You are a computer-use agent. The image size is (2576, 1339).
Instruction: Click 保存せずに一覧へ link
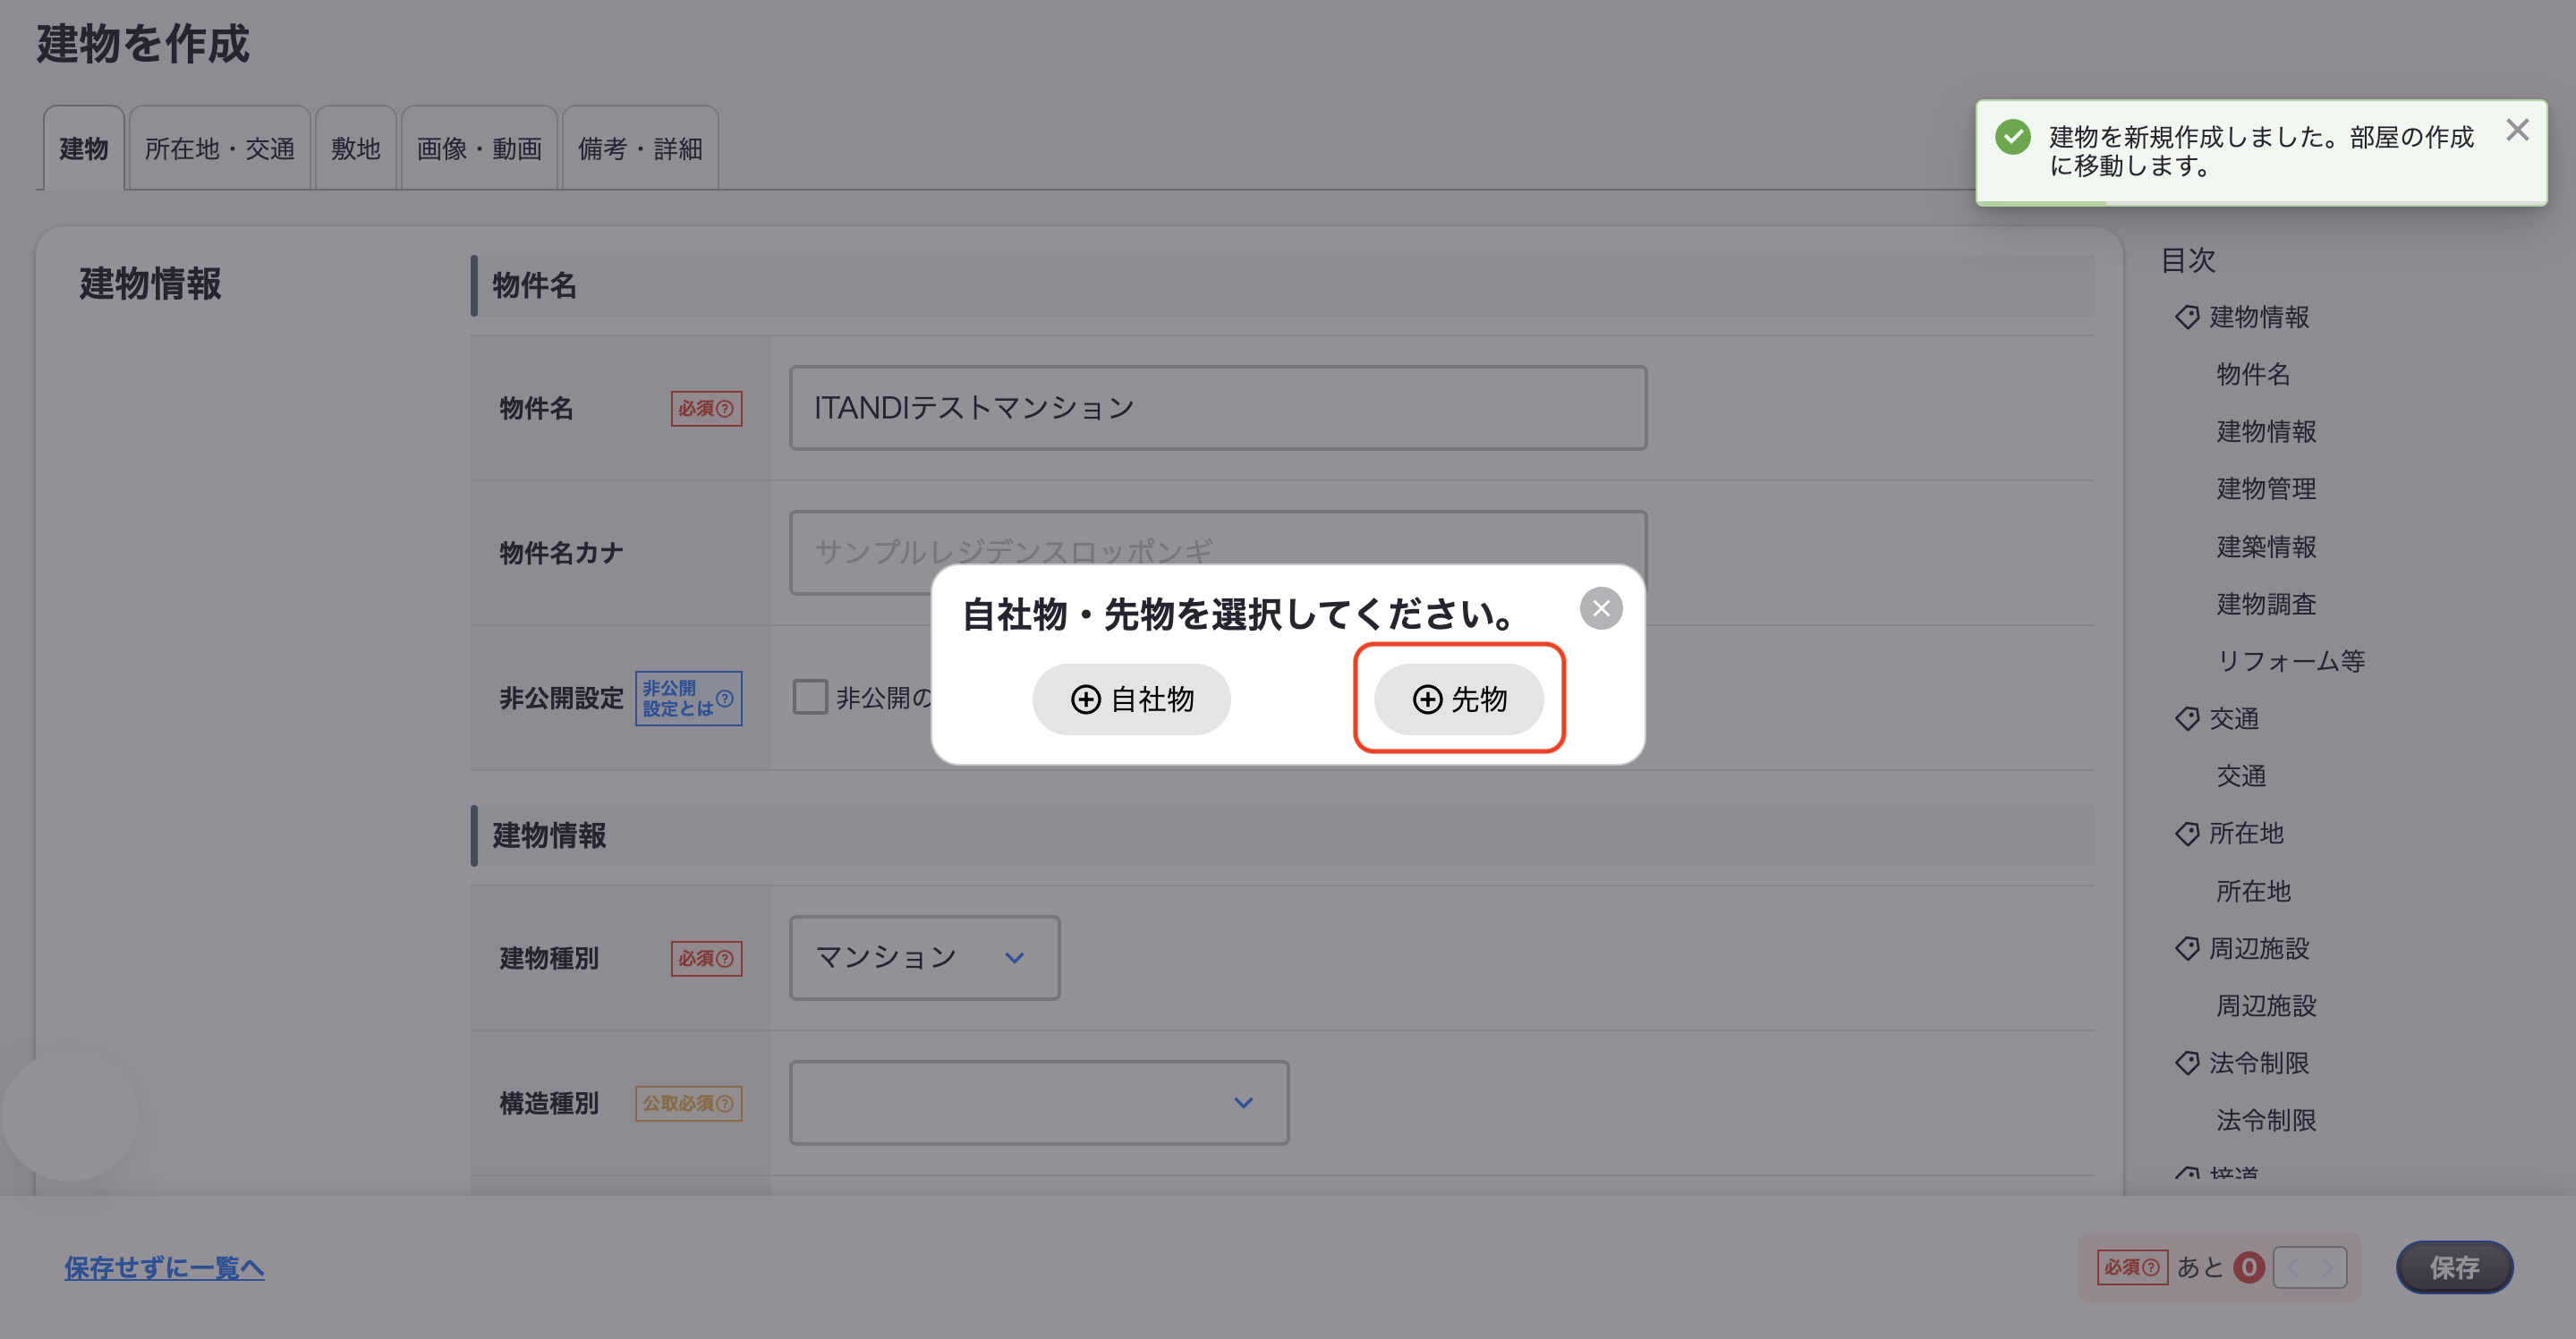tap(164, 1268)
